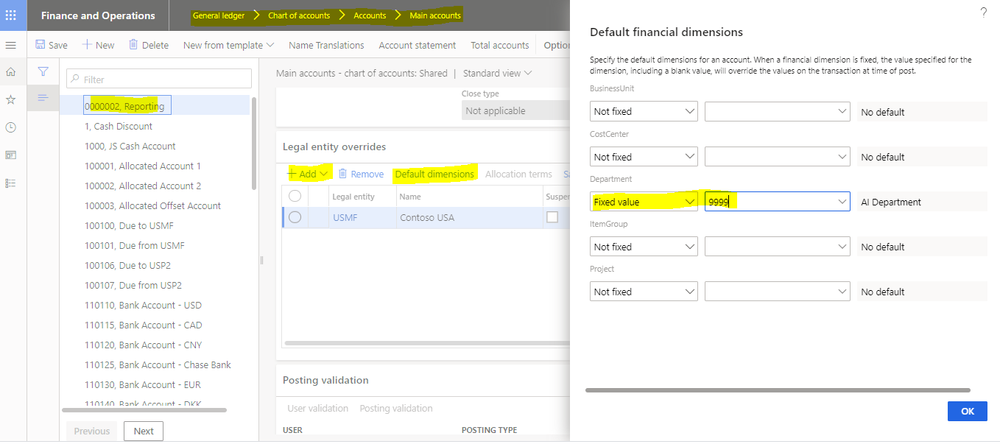Open the Account statement menu item
This screenshot has height=444, width=1000.
[420, 45]
